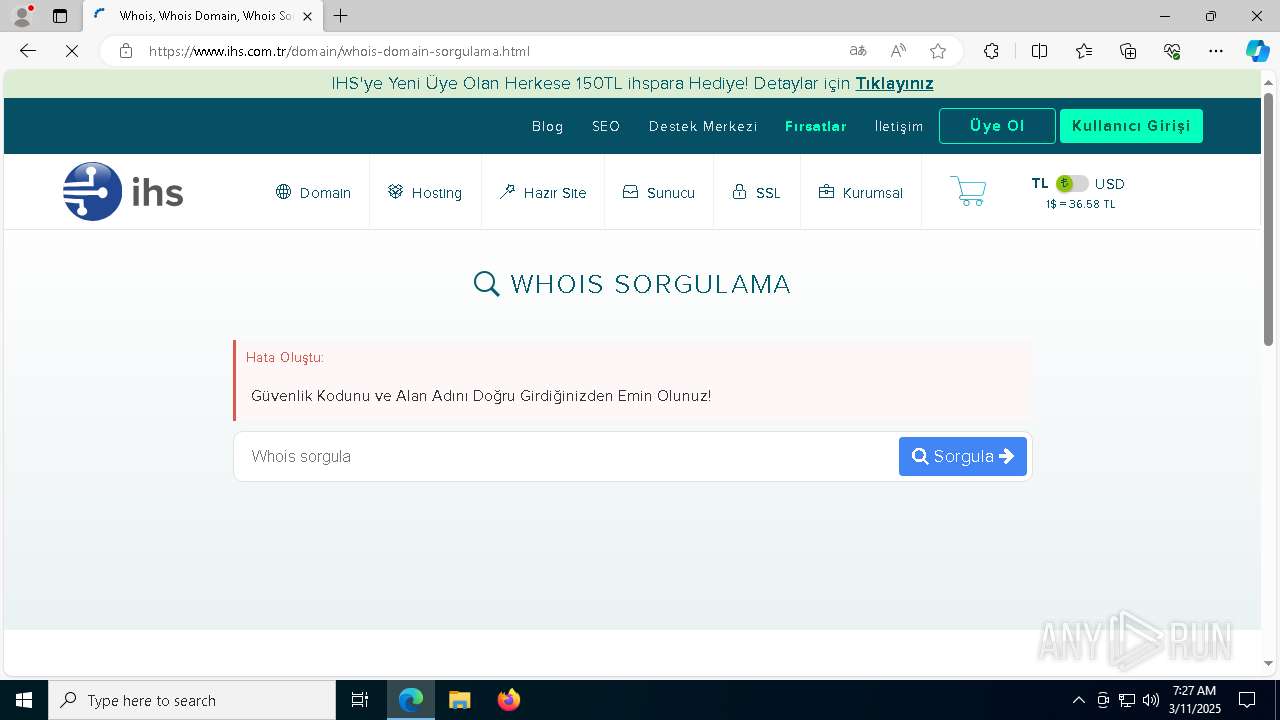Open the translate page icon

click(x=858, y=51)
